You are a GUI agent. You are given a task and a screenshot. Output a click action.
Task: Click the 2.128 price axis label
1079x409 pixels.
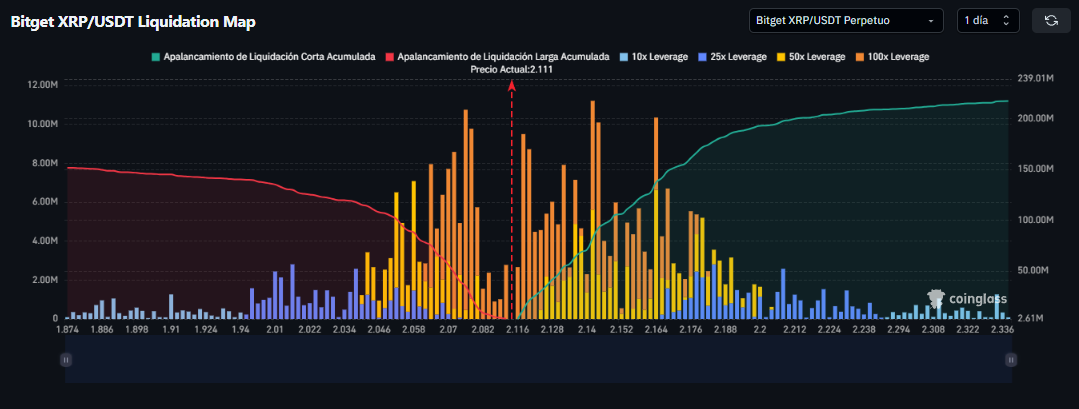[x=552, y=330]
